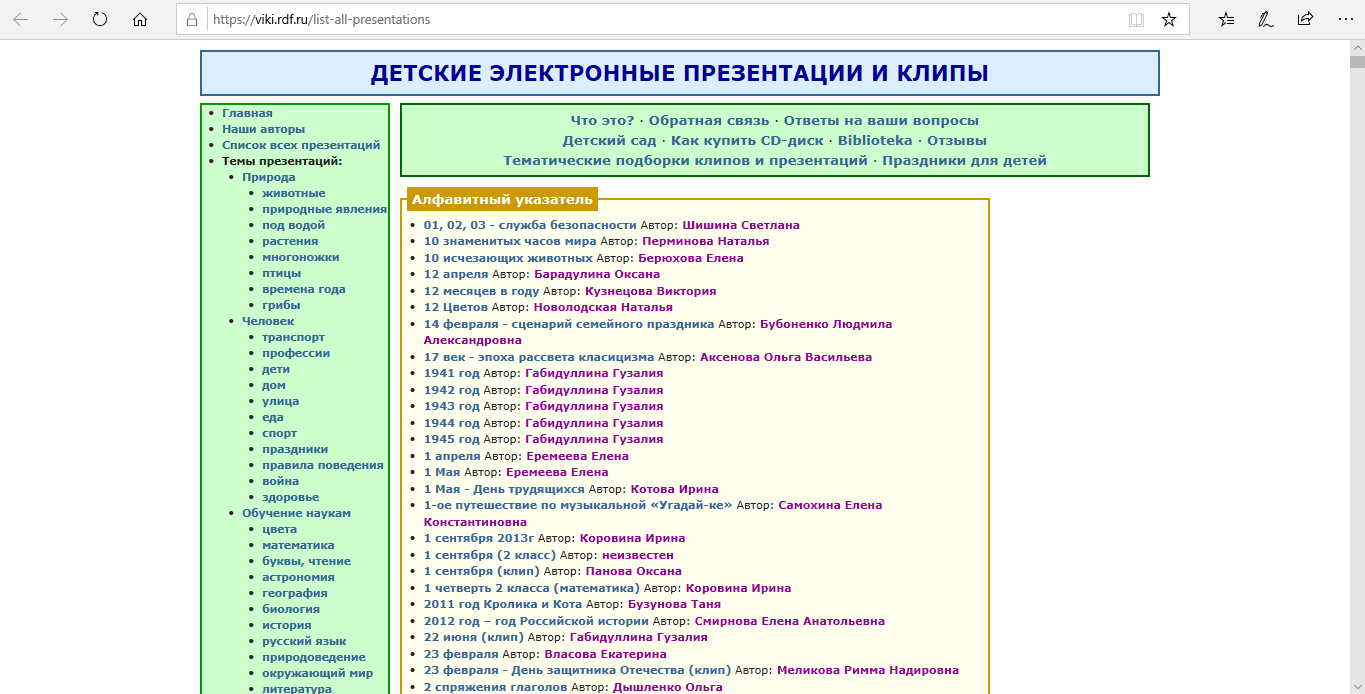
Task: Open природные явления subtopic
Action: (324, 209)
